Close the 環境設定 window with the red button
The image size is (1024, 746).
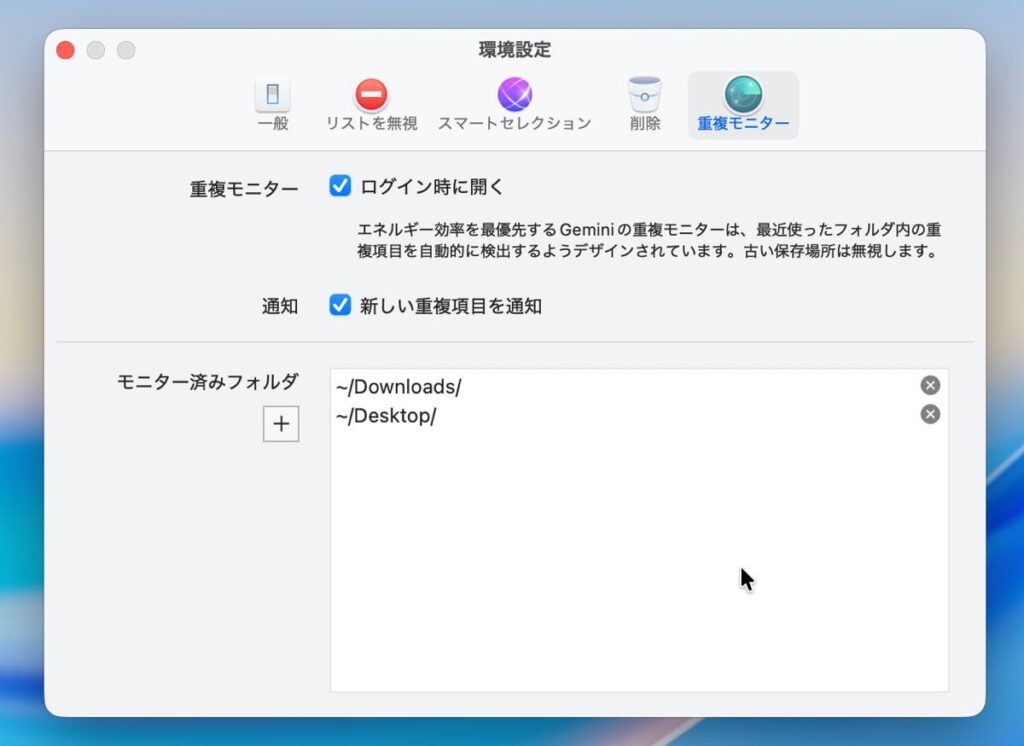click(65, 50)
